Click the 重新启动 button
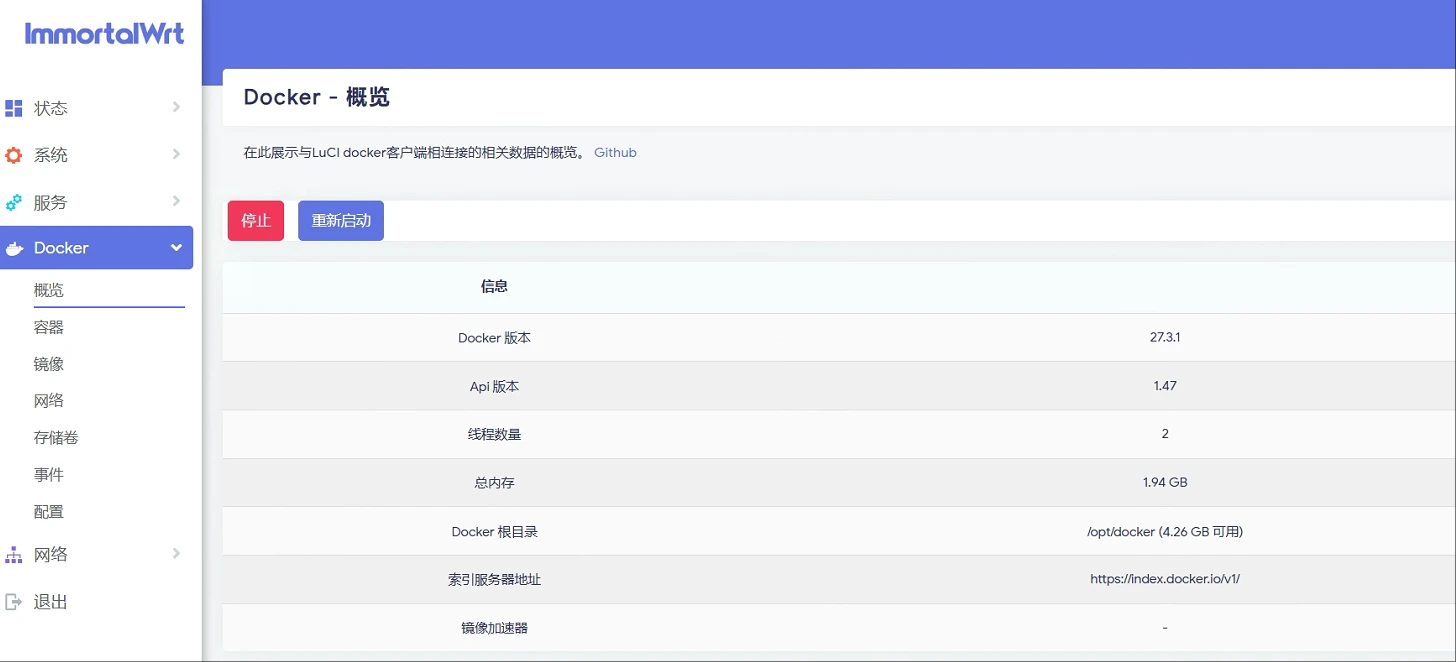Viewport: 1456px width, 662px height. [x=341, y=221]
